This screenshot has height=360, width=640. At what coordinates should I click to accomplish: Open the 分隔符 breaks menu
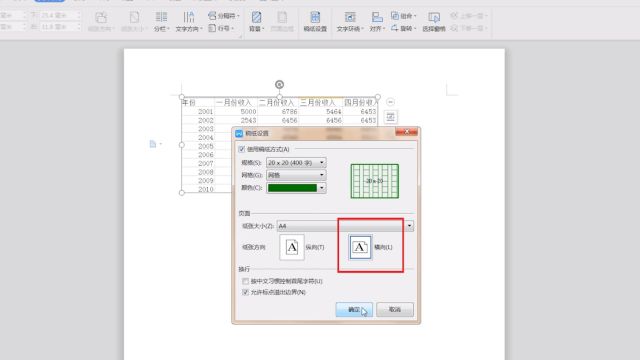[223, 16]
